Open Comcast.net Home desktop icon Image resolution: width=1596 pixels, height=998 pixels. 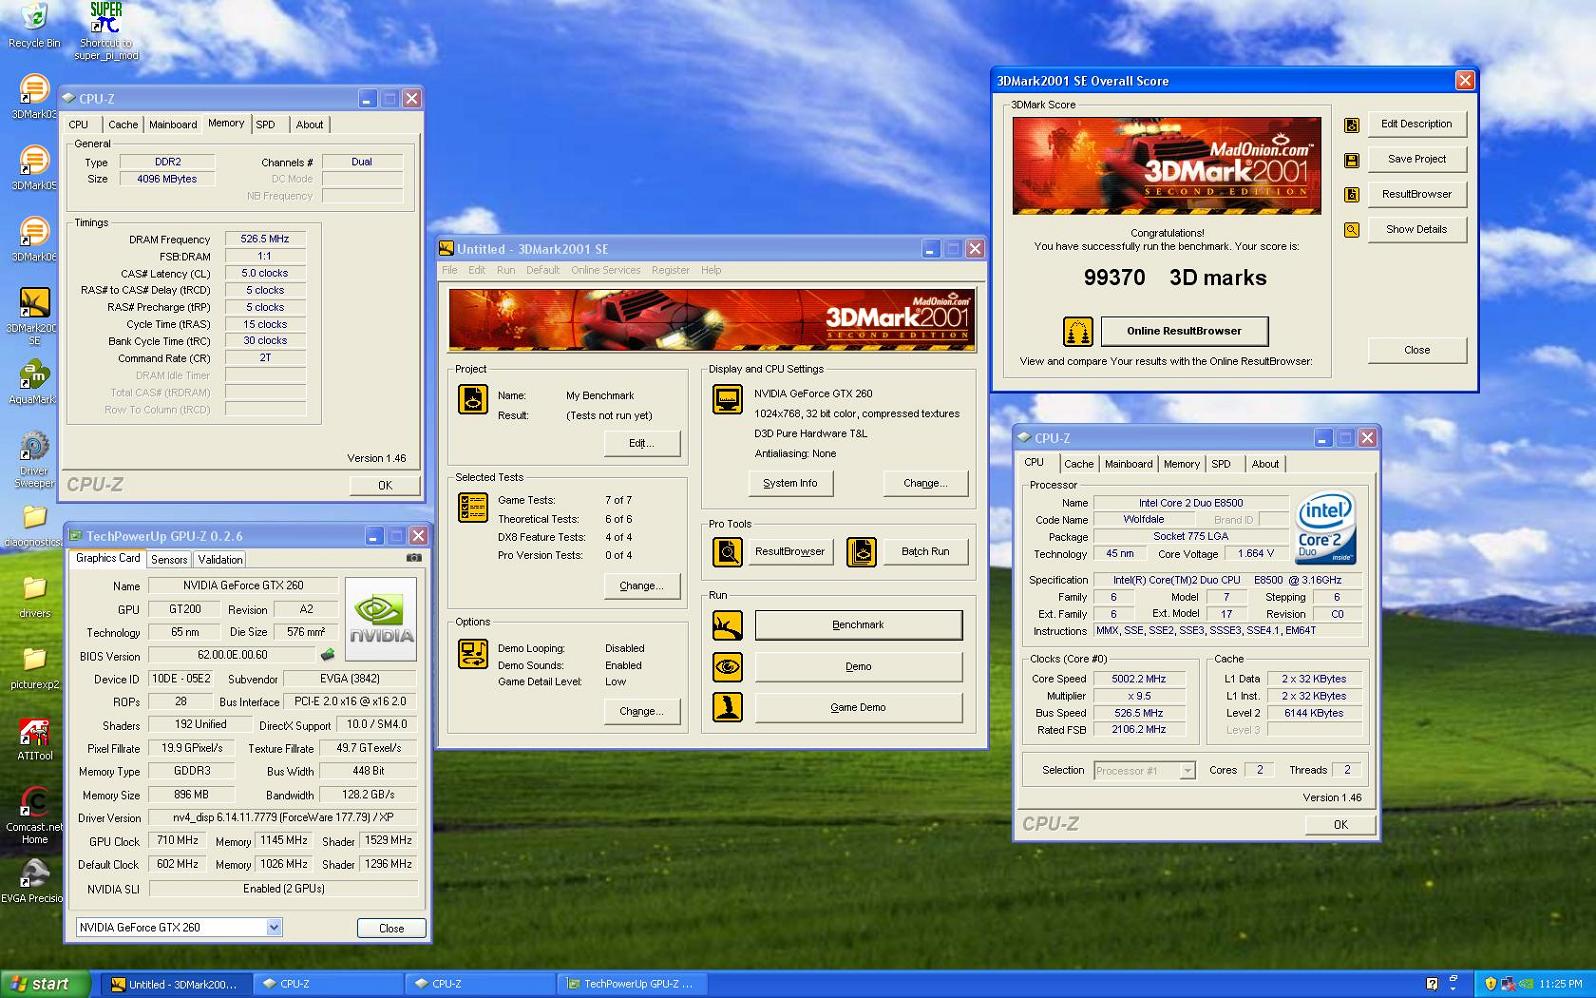[x=34, y=815]
